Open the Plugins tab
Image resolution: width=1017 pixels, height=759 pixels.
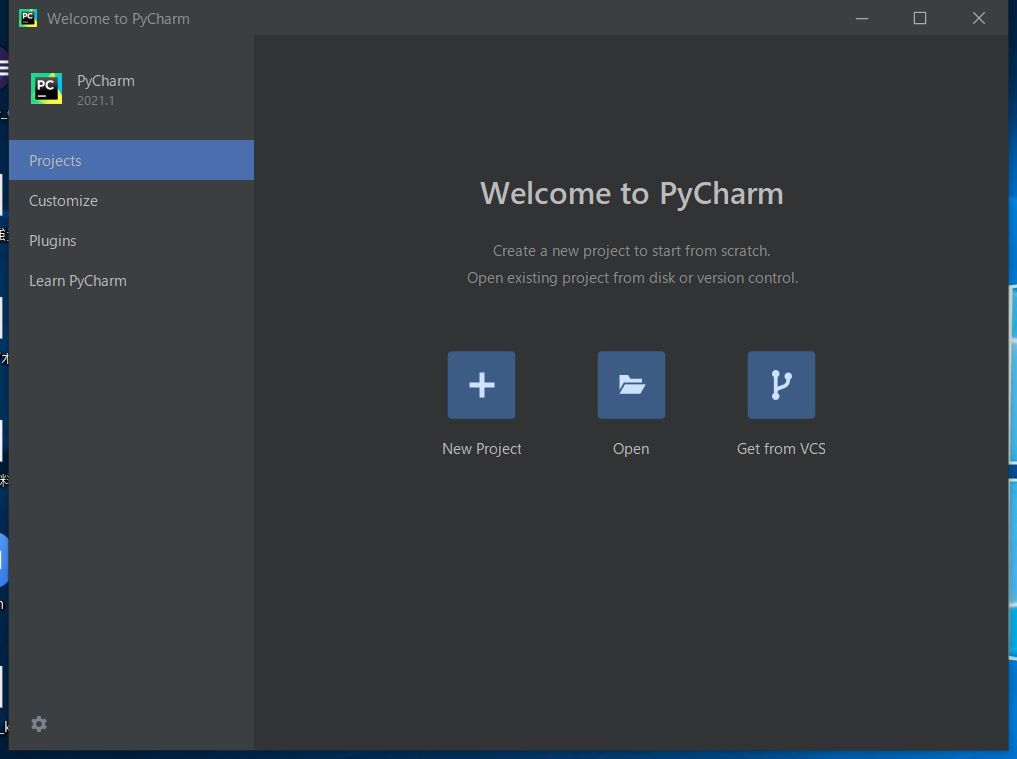pyautogui.click(x=131, y=241)
